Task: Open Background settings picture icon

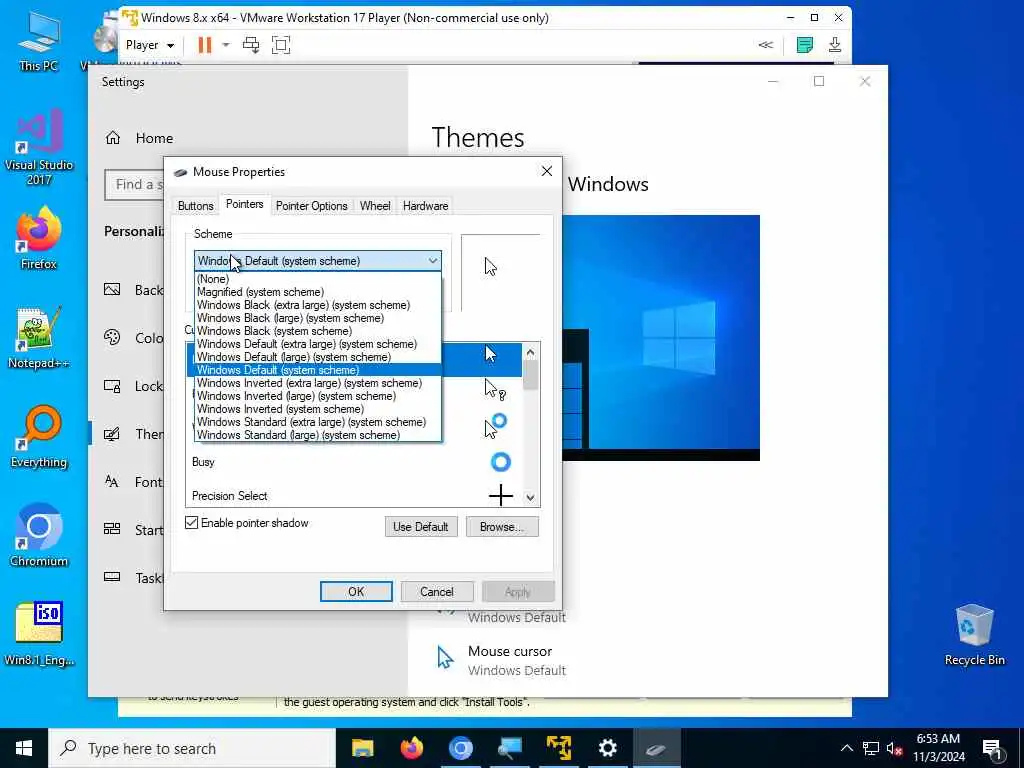Action: click(x=112, y=289)
